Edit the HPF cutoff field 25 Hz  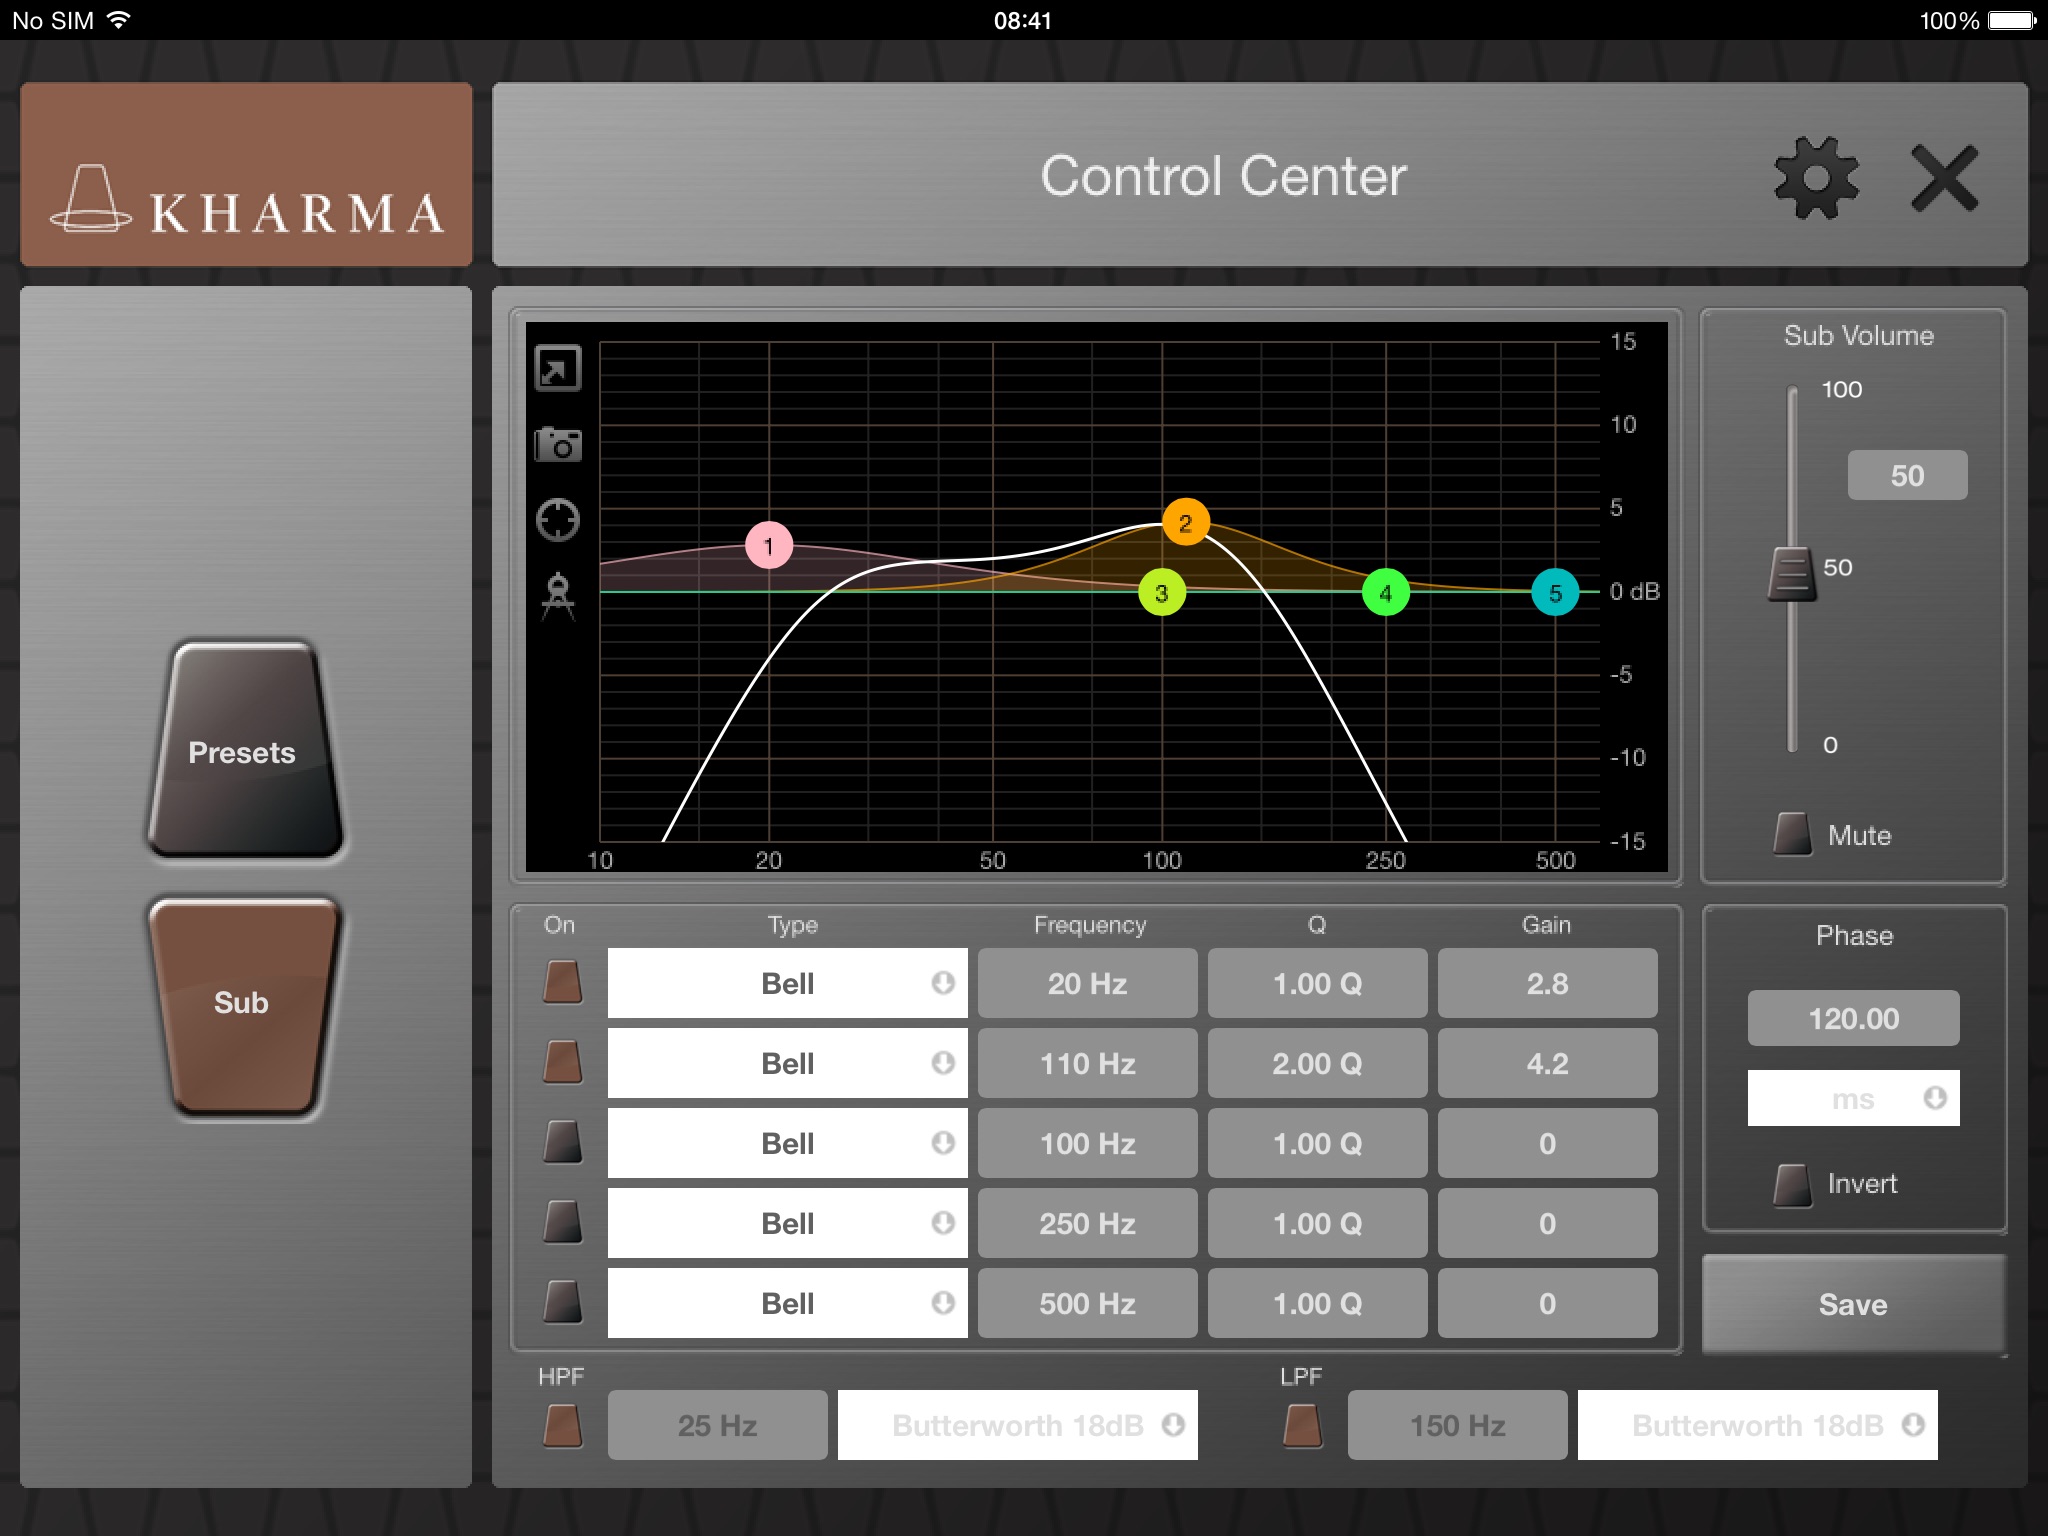(718, 1425)
